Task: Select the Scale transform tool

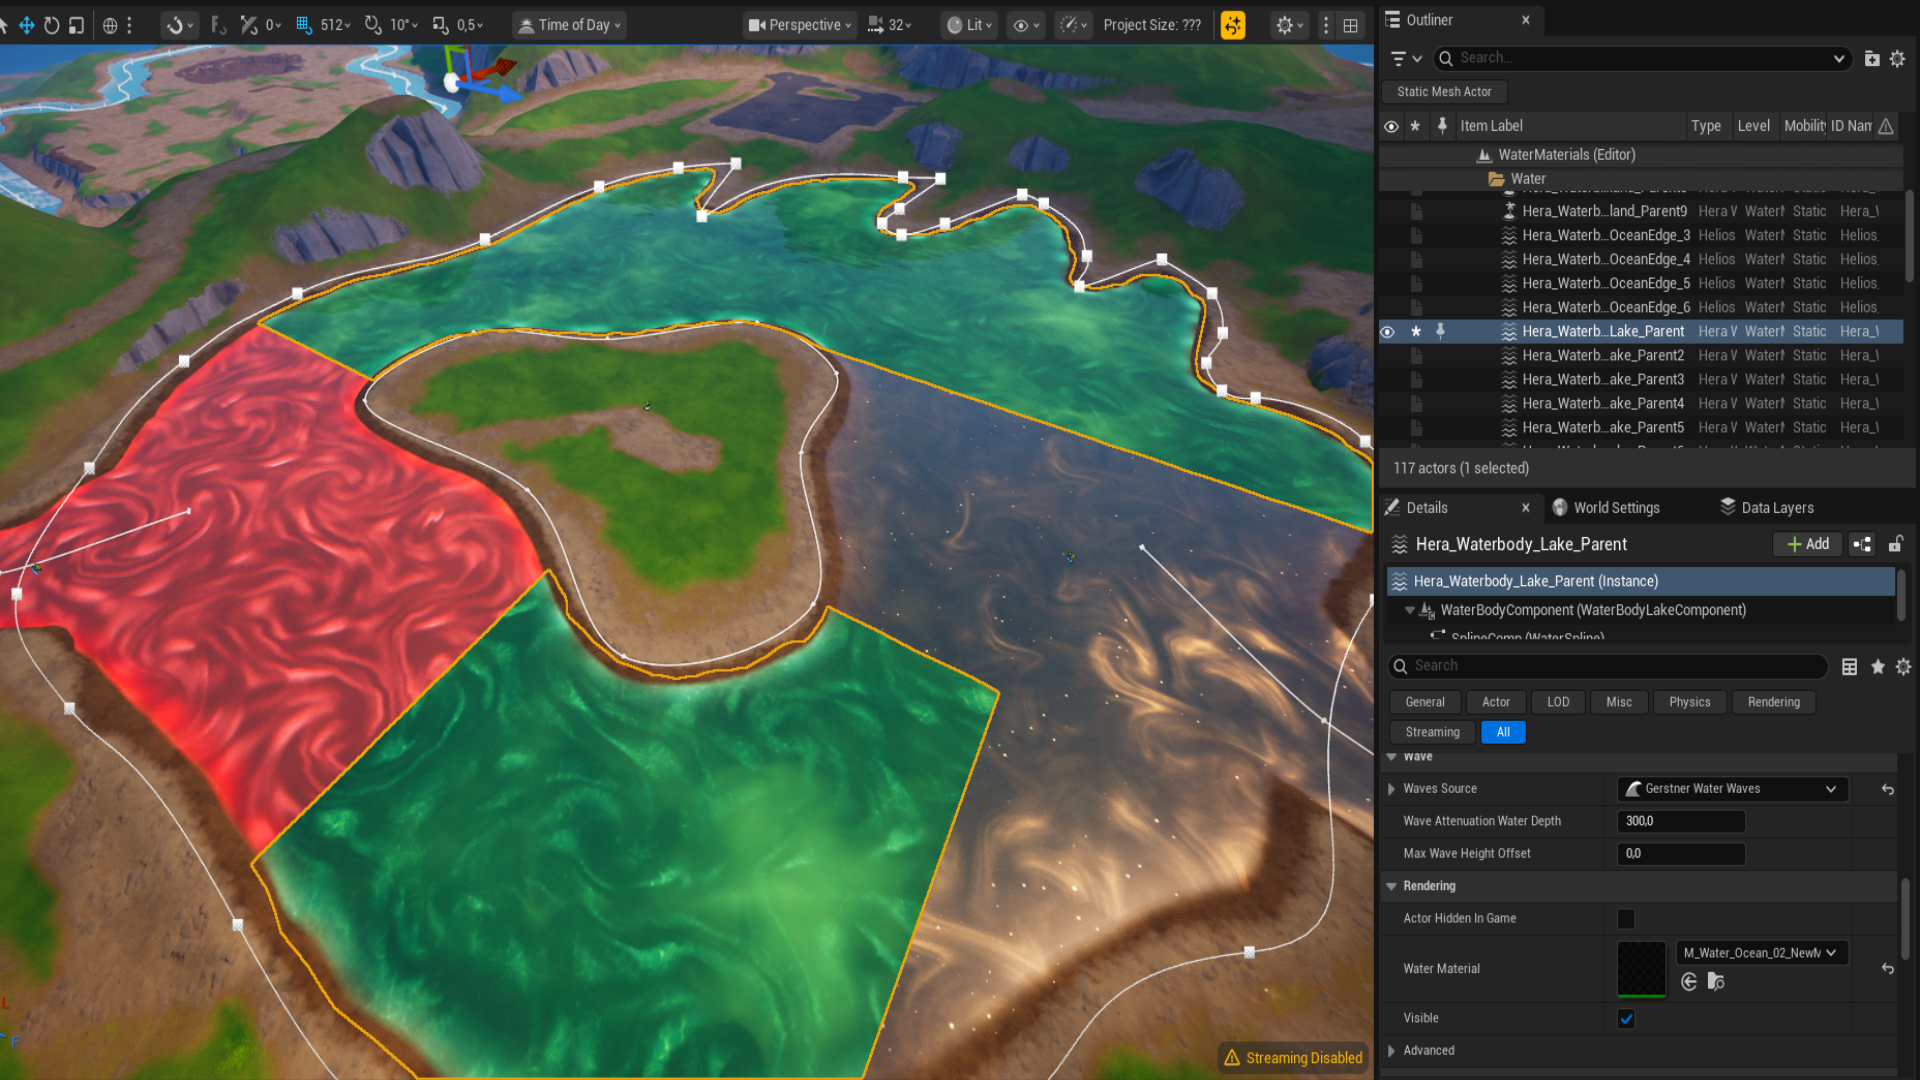Action: pyautogui.click(x=76, y=25)
